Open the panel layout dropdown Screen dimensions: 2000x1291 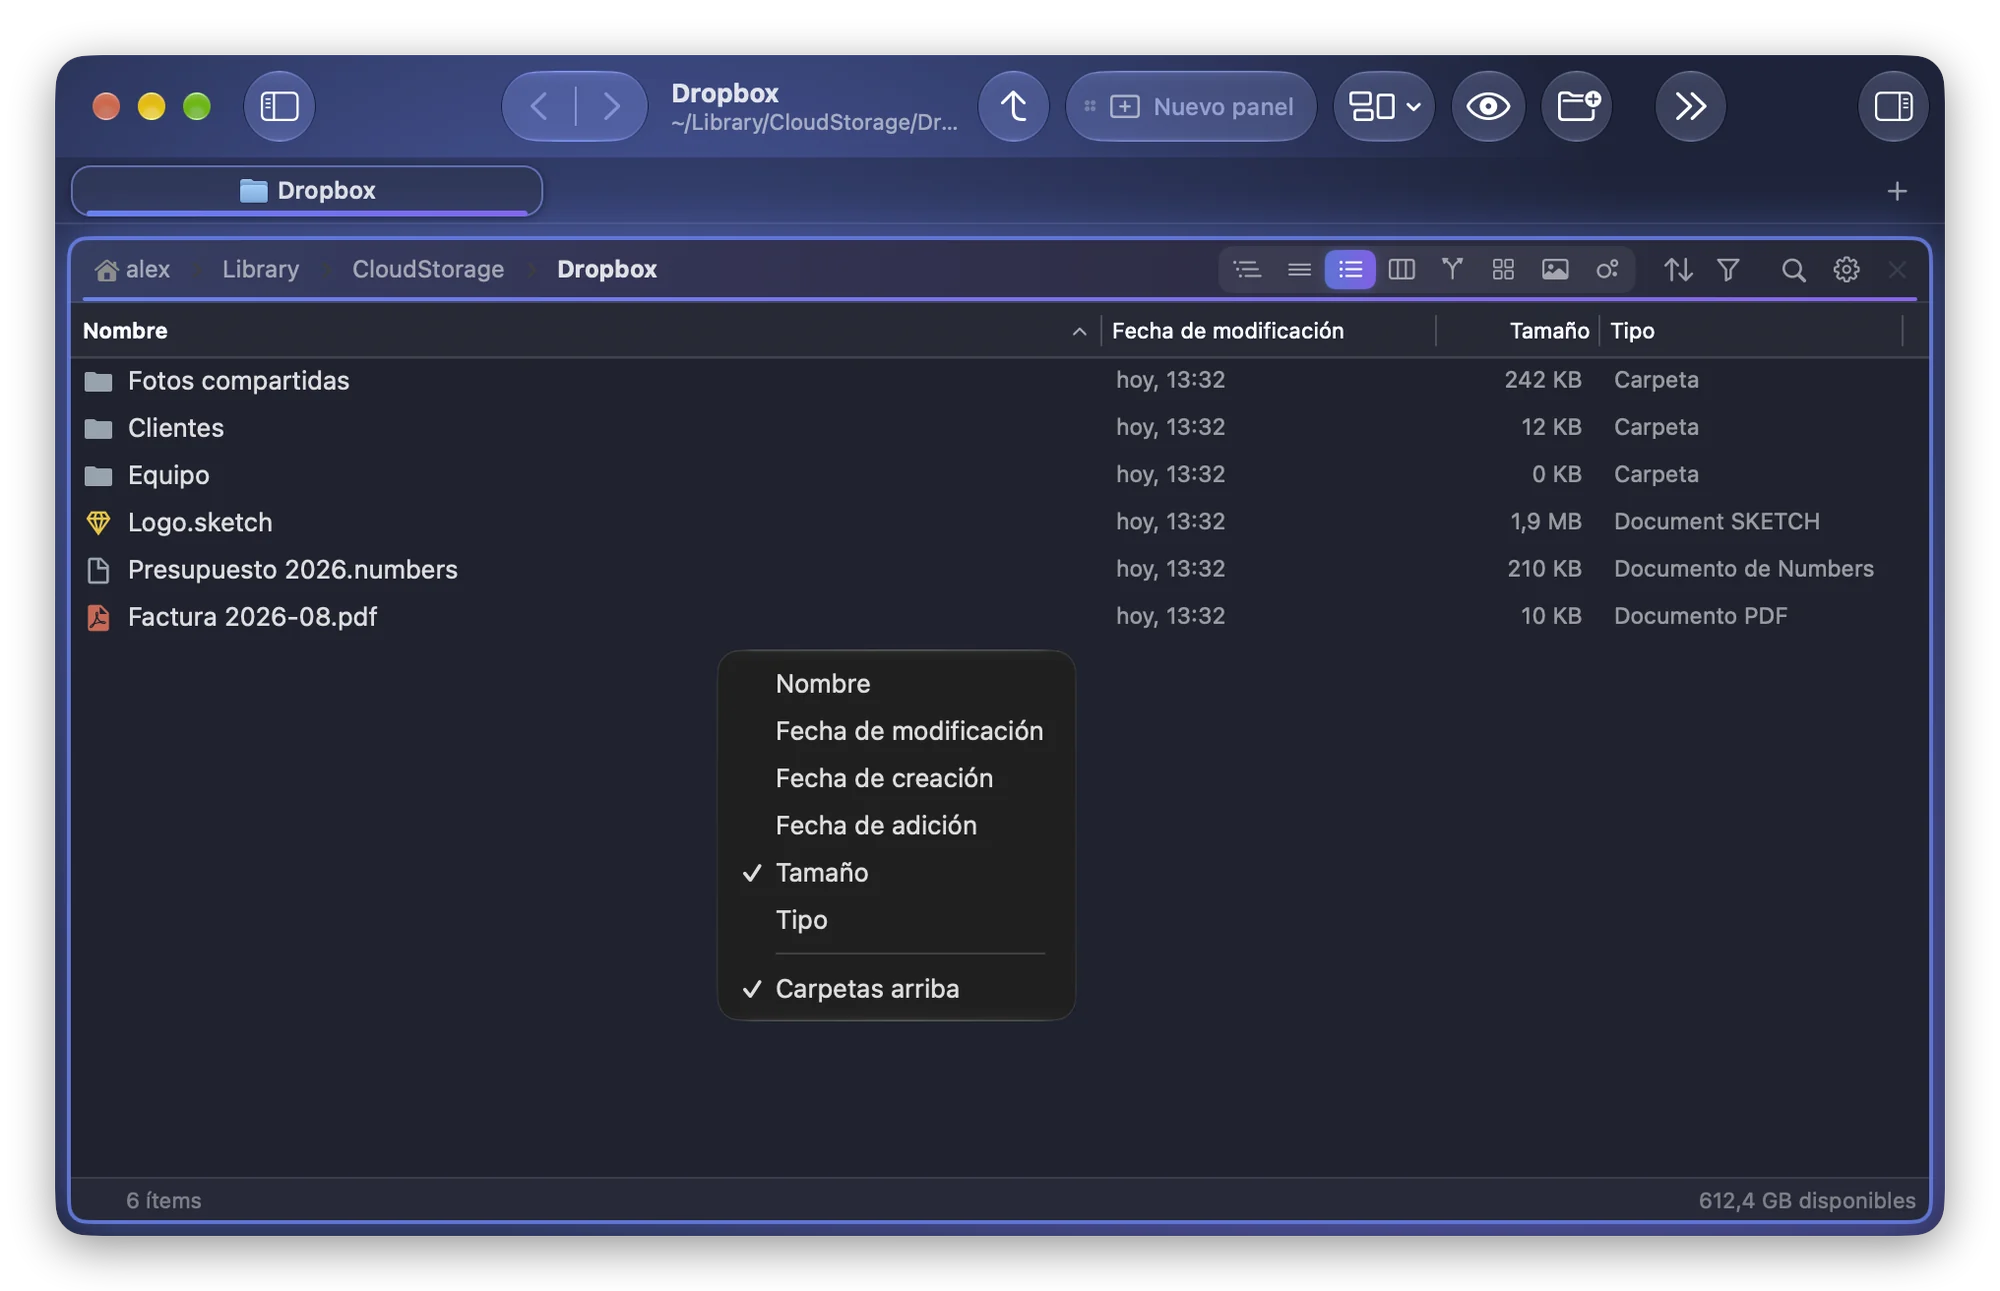click(1384, 106)
